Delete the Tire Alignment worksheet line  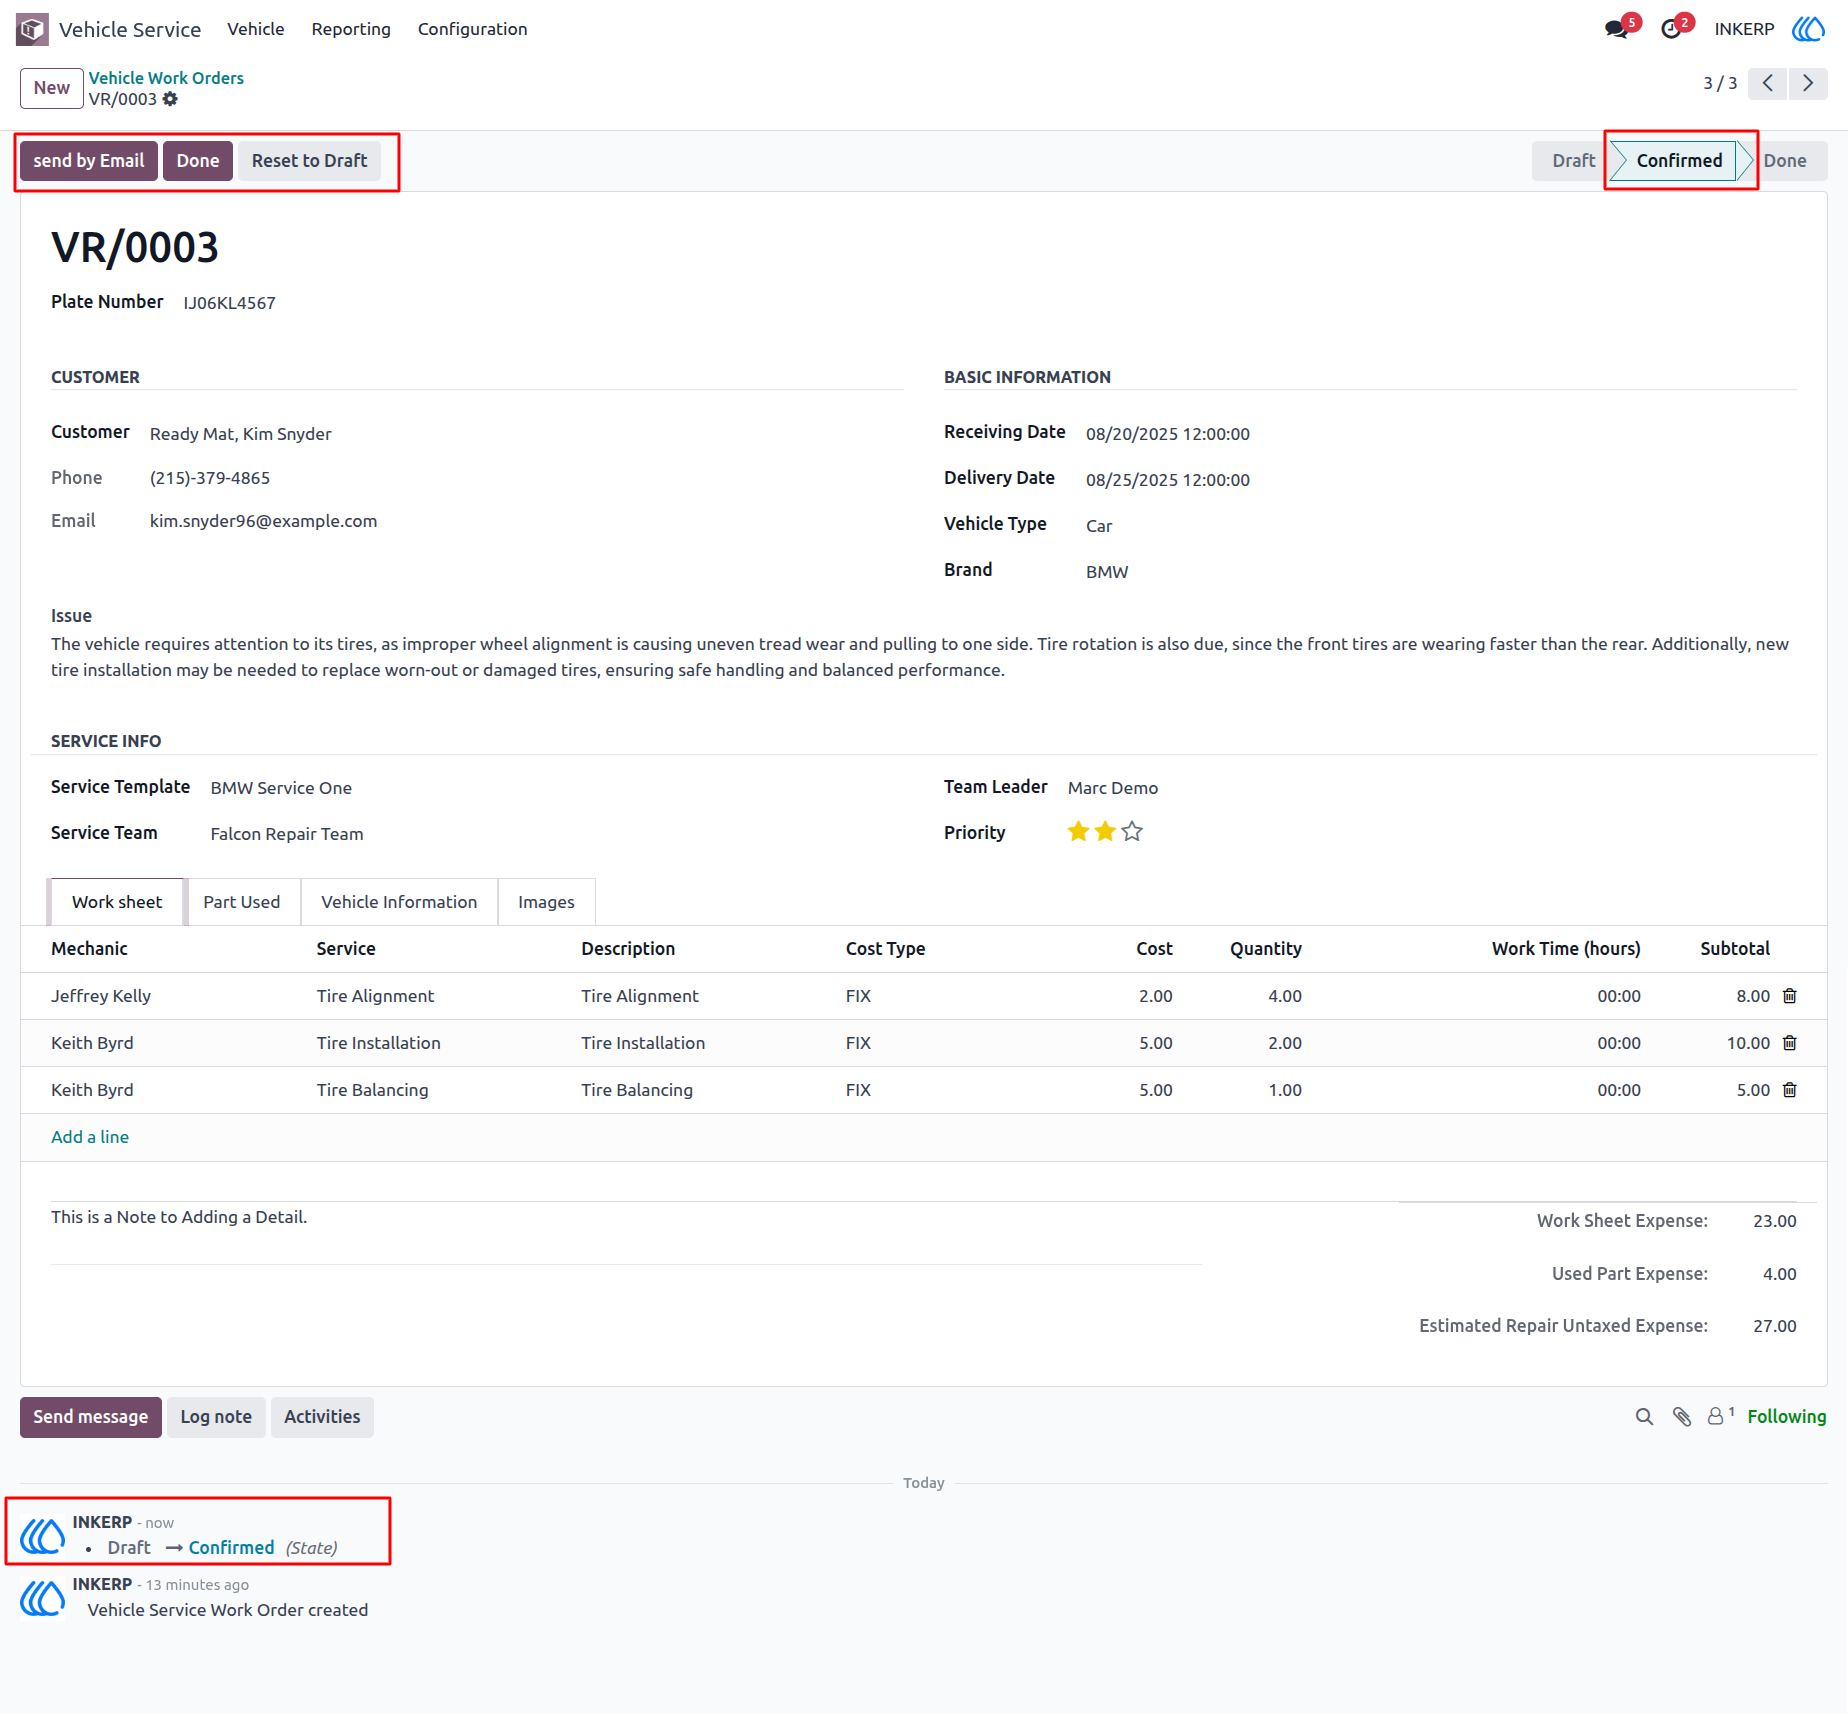[1790, 996]
